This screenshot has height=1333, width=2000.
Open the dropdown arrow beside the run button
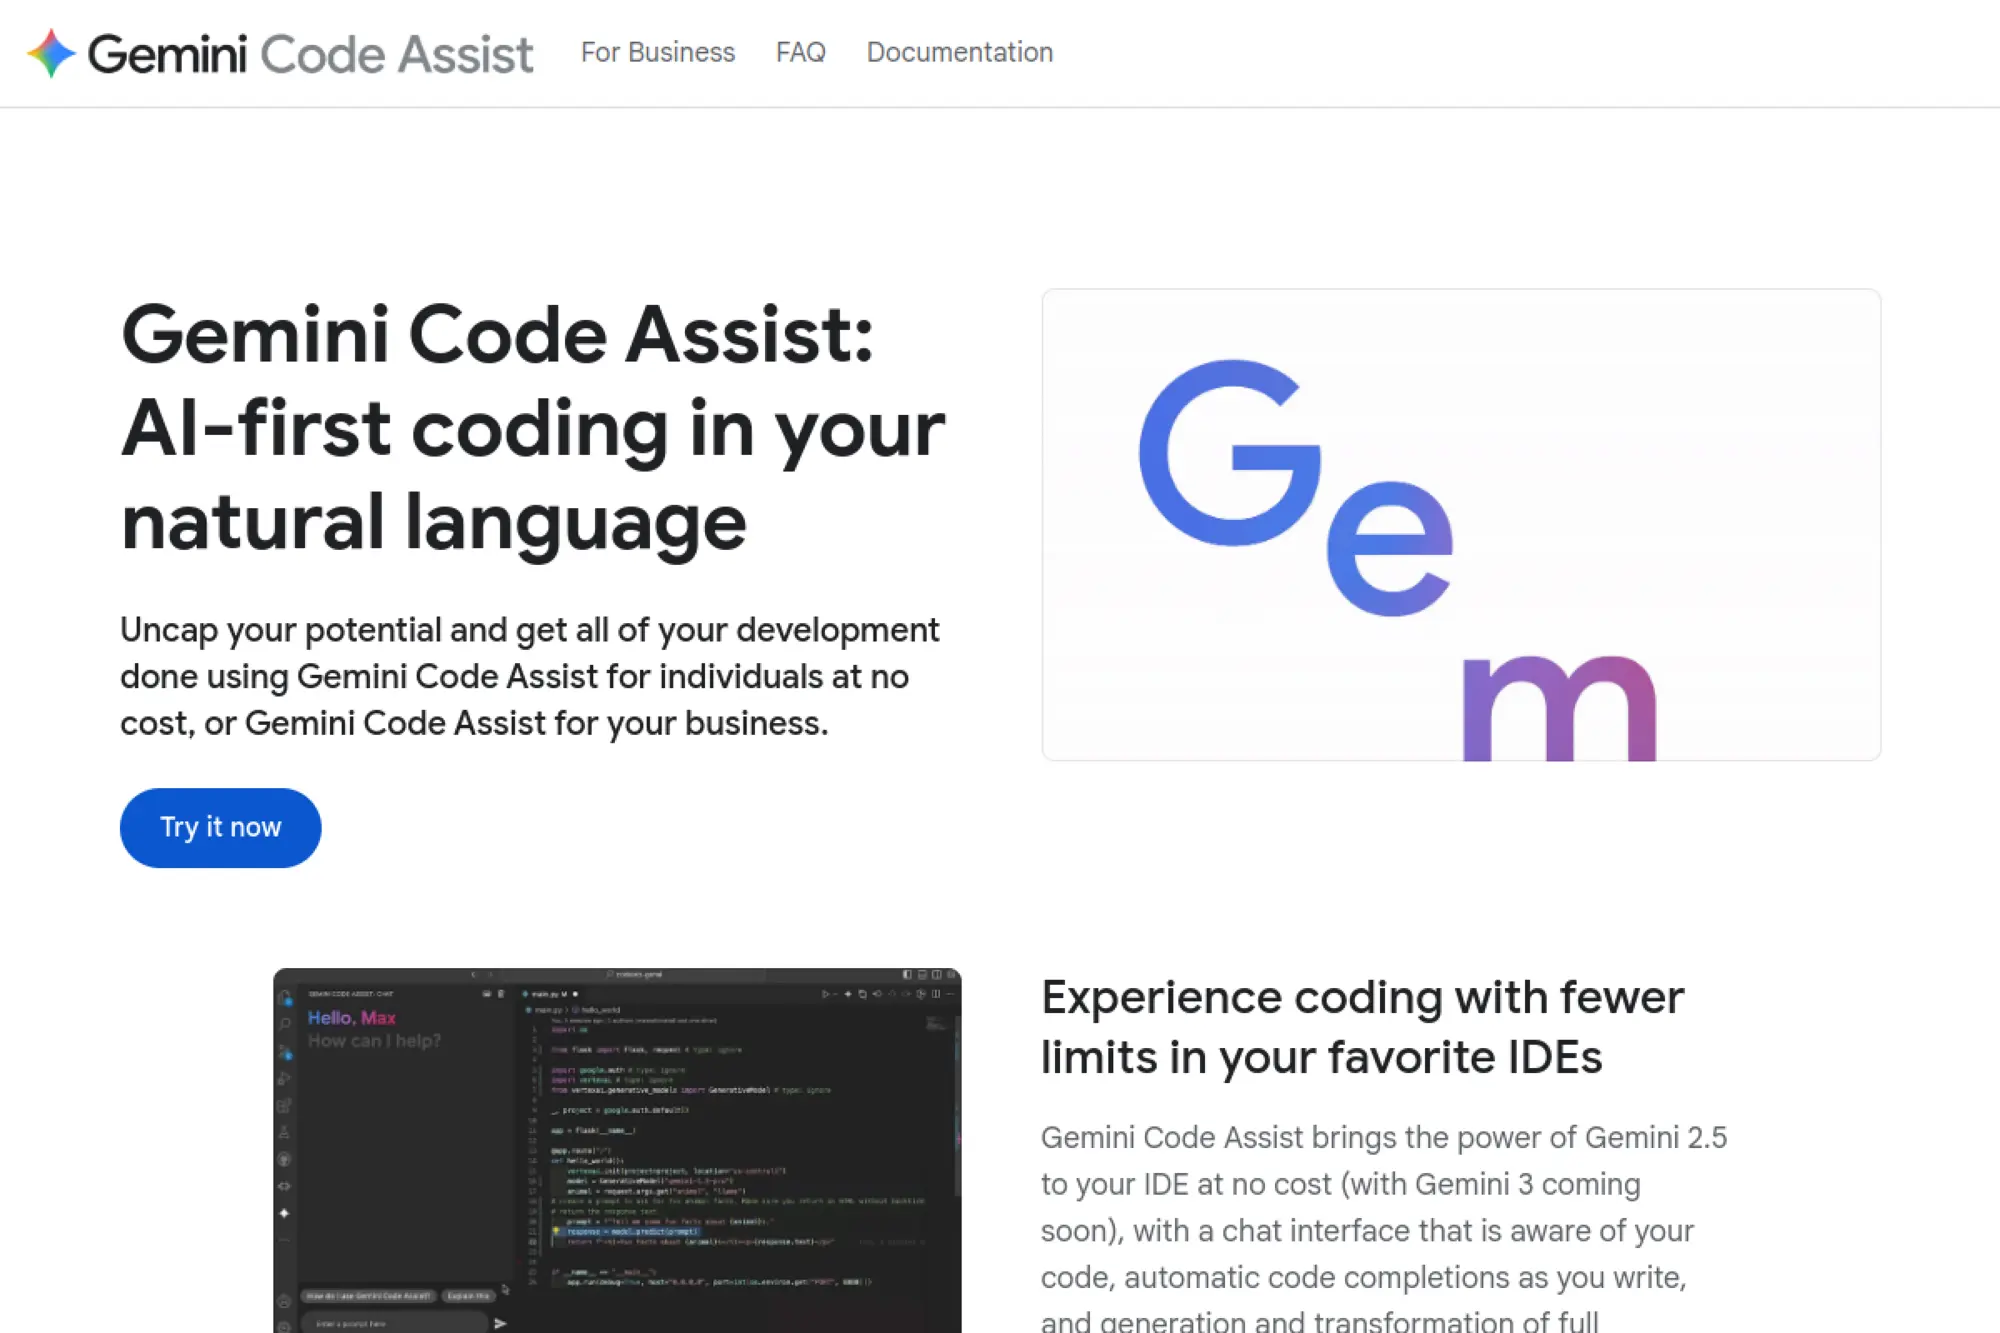coord(834,995)
